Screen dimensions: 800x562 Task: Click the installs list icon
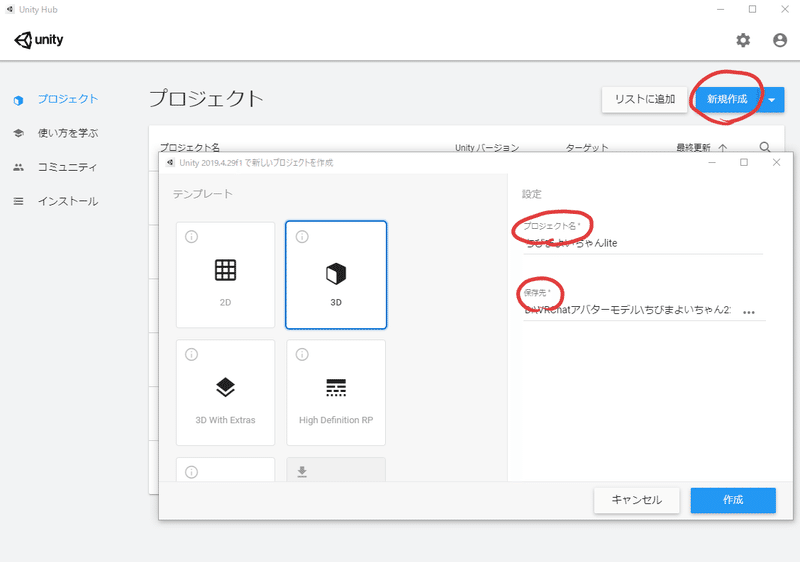[x=18, y=201]
